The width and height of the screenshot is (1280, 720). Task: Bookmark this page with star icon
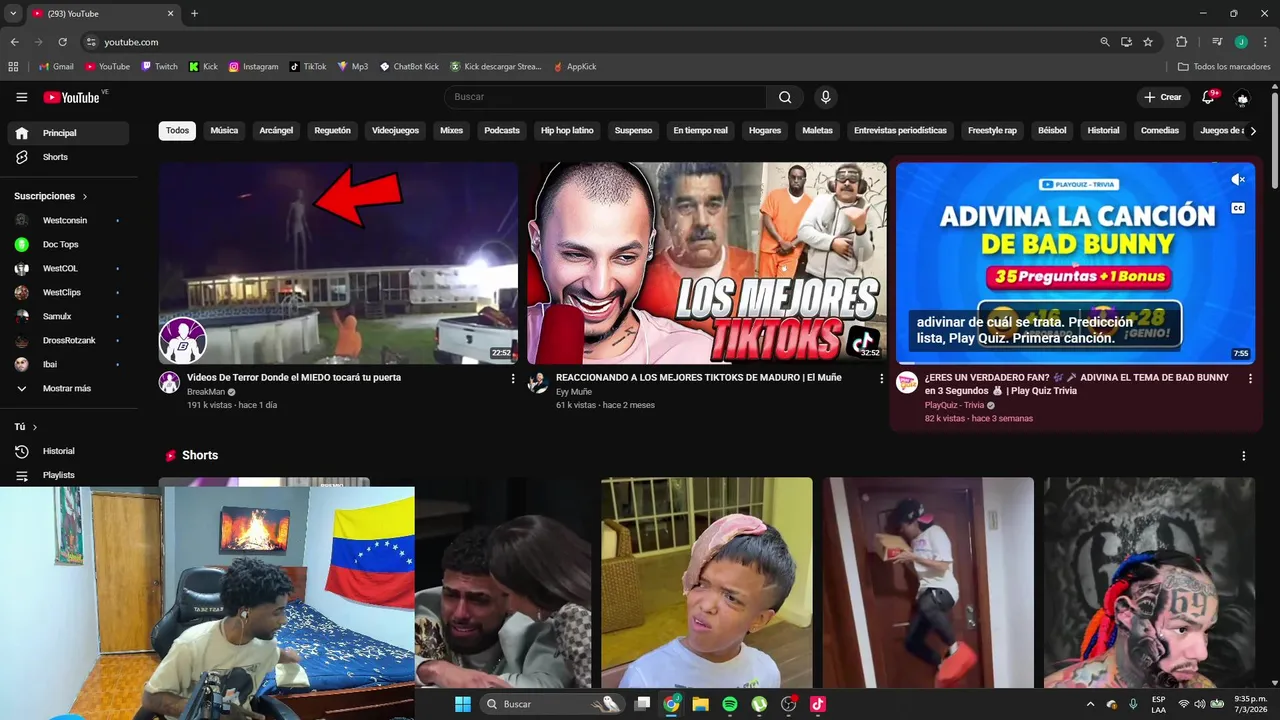pos(1148,42)
